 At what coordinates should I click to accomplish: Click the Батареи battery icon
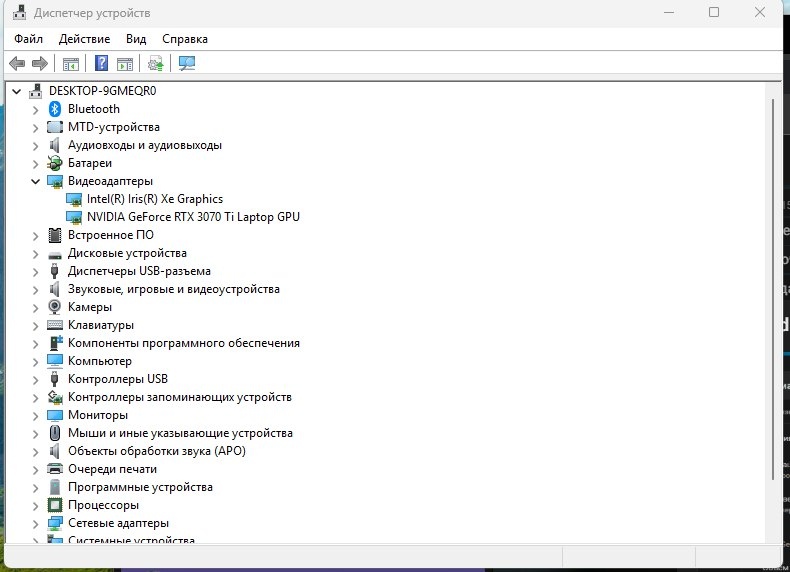pos(54,163)
